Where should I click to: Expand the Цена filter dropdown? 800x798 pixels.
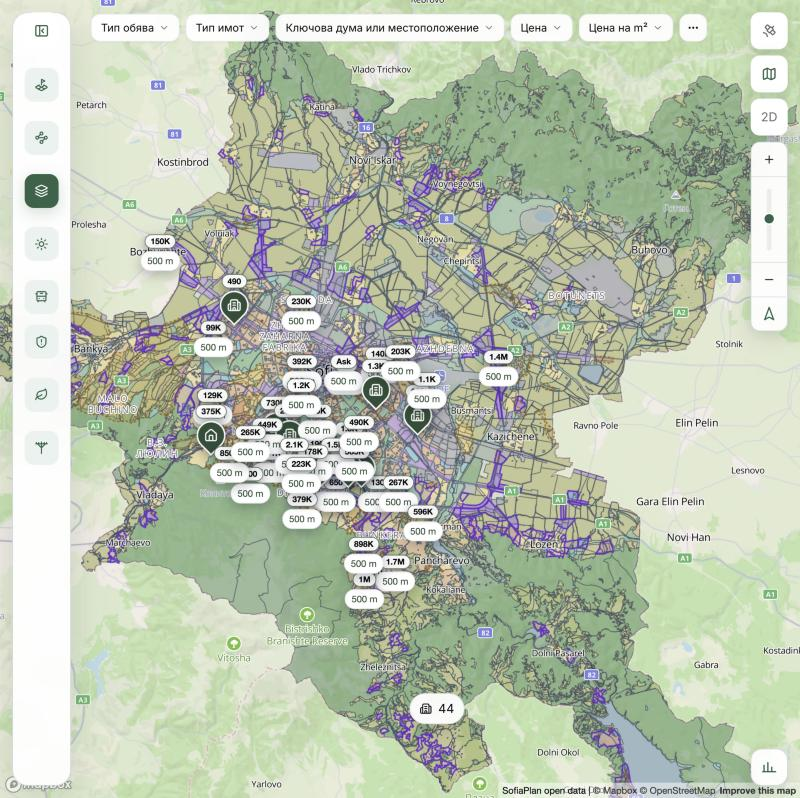541,28
